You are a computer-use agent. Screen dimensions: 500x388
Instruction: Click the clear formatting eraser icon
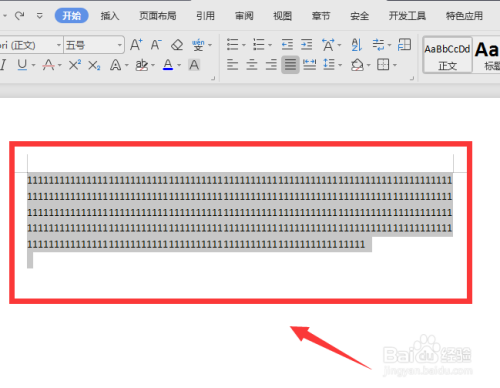pyautogui.click(x=177, y=45)
